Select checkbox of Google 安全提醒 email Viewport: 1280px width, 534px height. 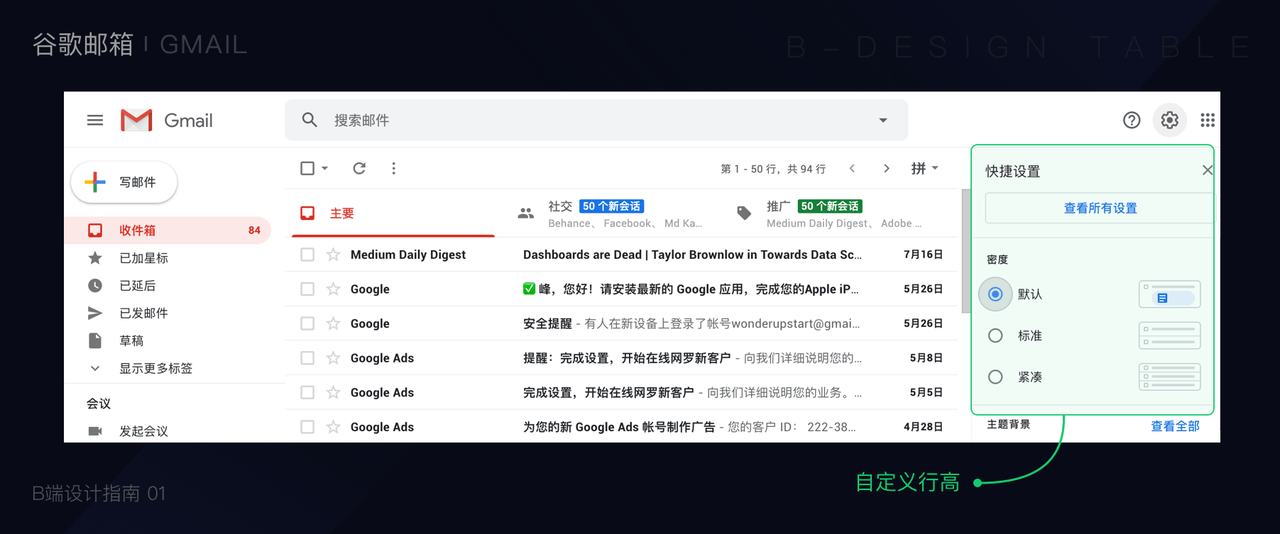[x=307, y=324]
